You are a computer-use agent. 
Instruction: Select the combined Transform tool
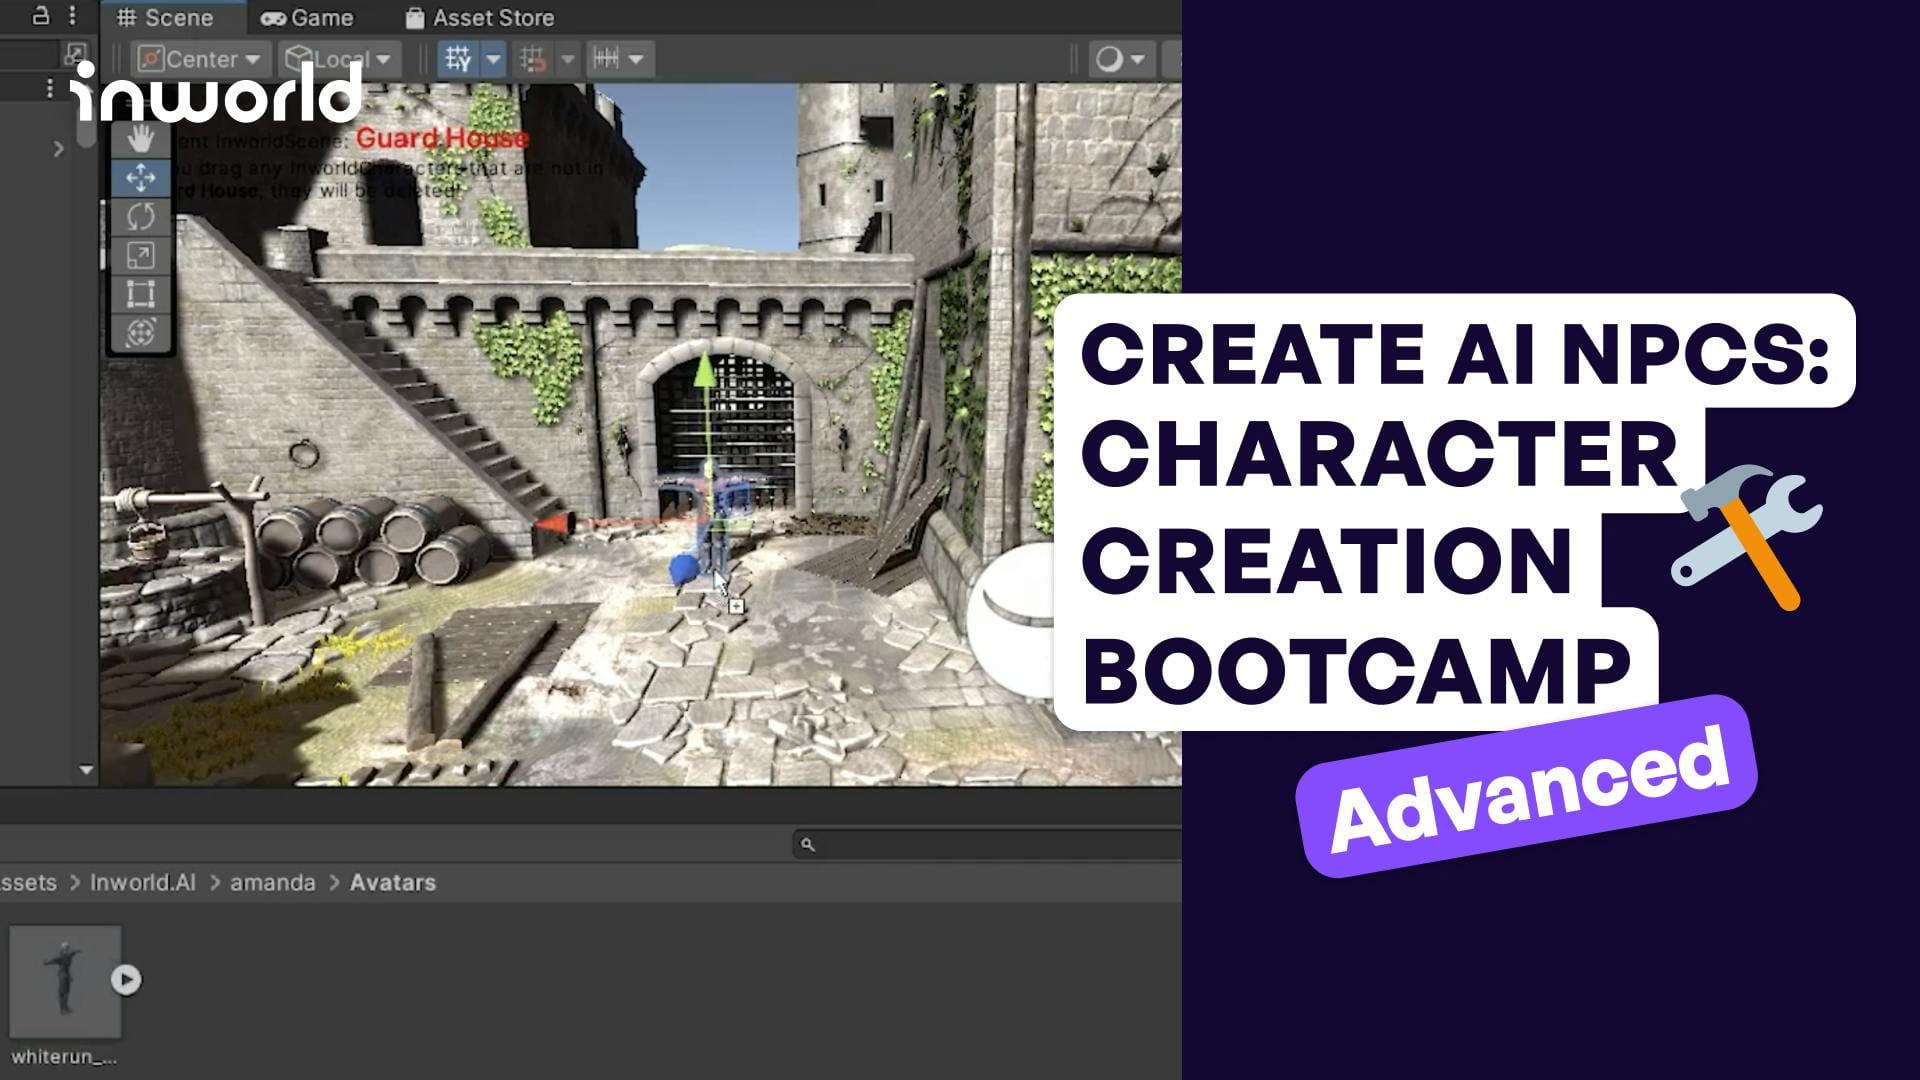pos(140,334)
